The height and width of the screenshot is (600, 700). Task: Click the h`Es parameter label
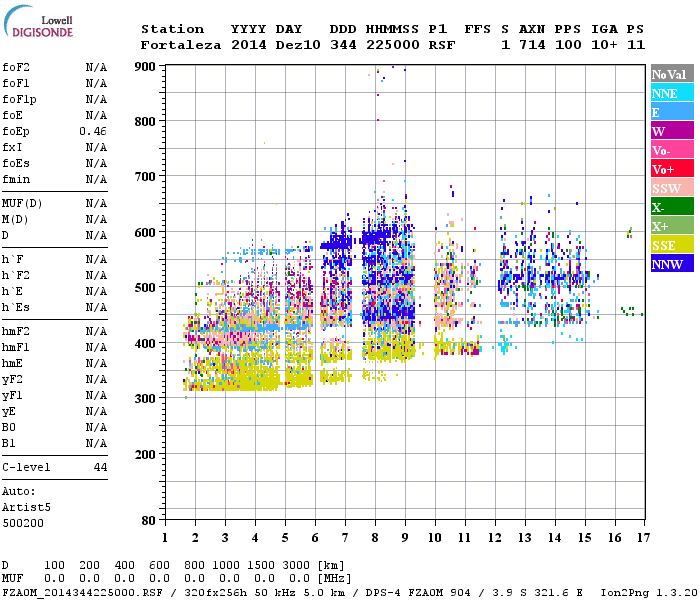[x=16, y=307]
